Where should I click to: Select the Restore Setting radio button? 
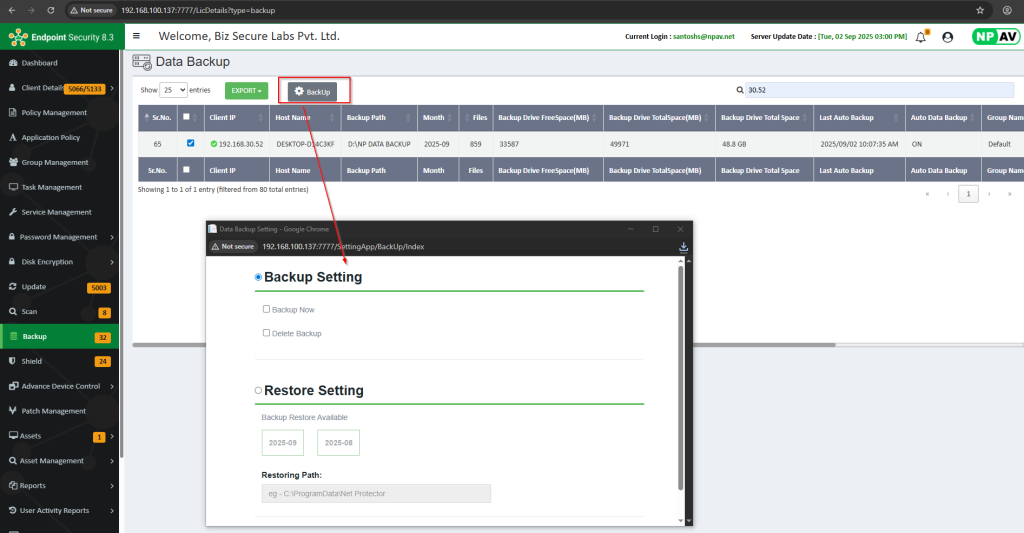point(258,390)
